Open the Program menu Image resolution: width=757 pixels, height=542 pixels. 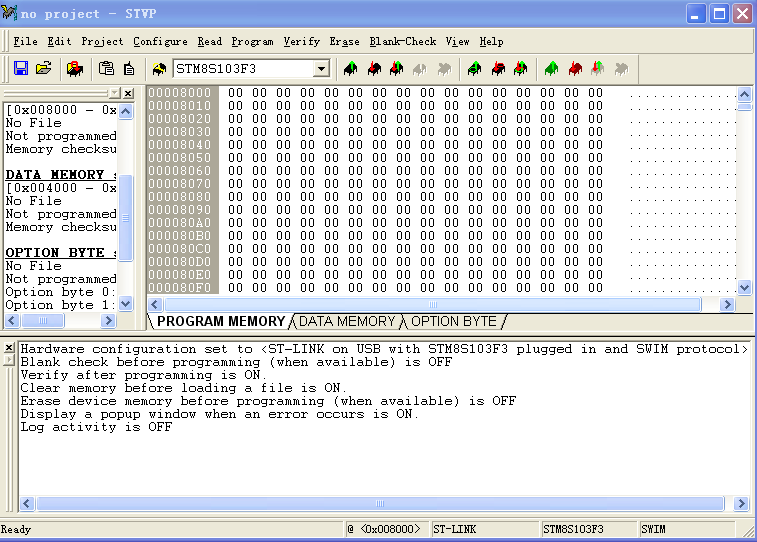(252, 41)
